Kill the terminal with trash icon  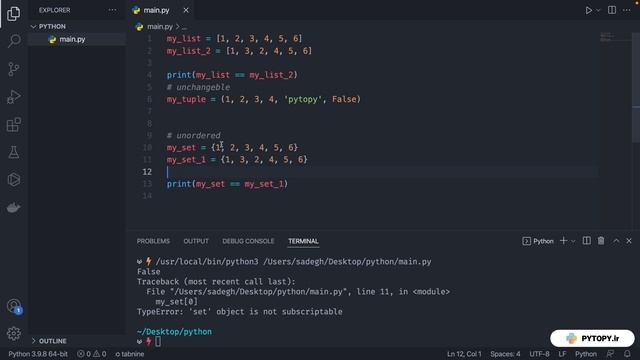point(601,241)
